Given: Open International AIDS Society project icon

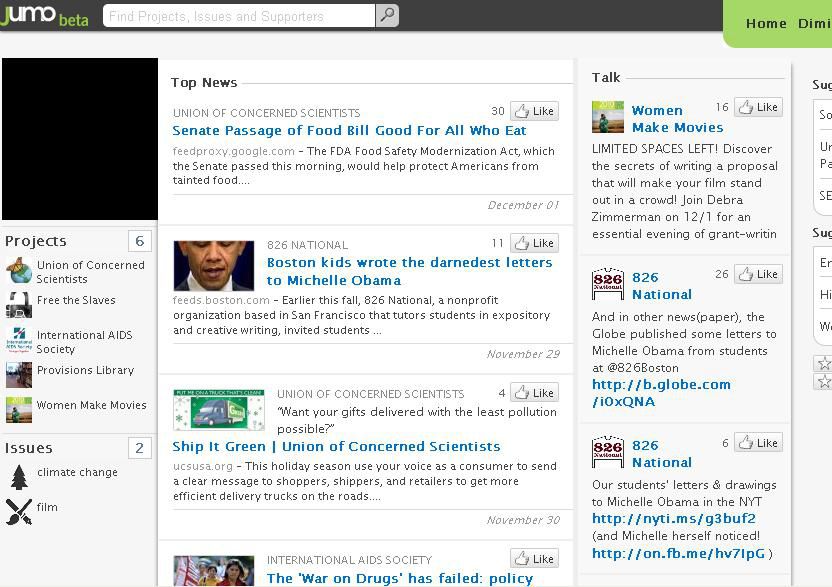Looking at the screenshot, I should coord(19,340).
